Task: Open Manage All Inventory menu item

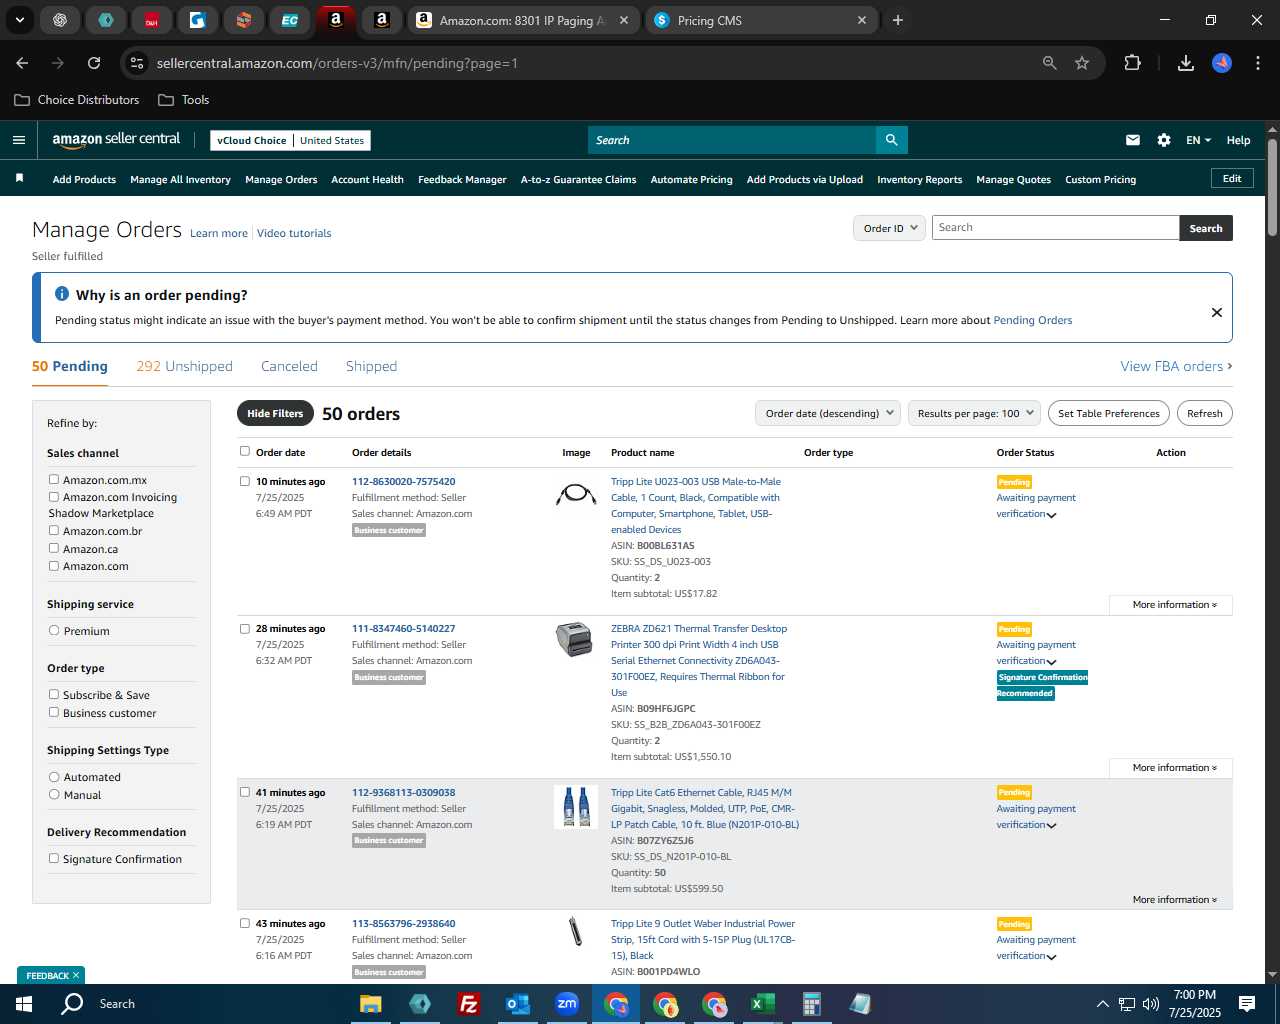Action: click(x=180, y=179)
